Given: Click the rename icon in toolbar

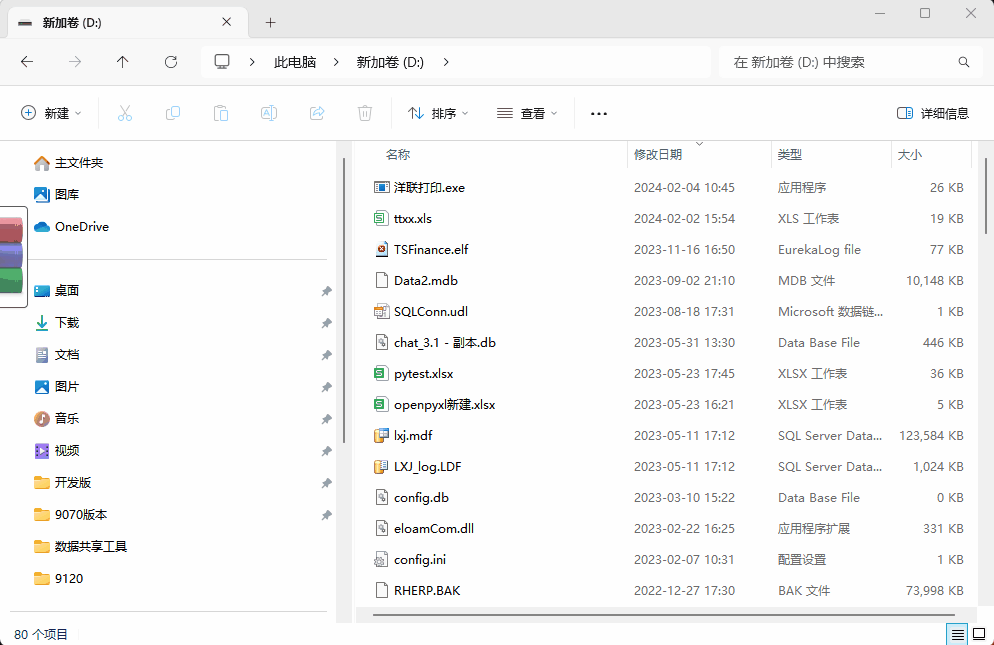Looking at the screenshot, I should point(269,113).
